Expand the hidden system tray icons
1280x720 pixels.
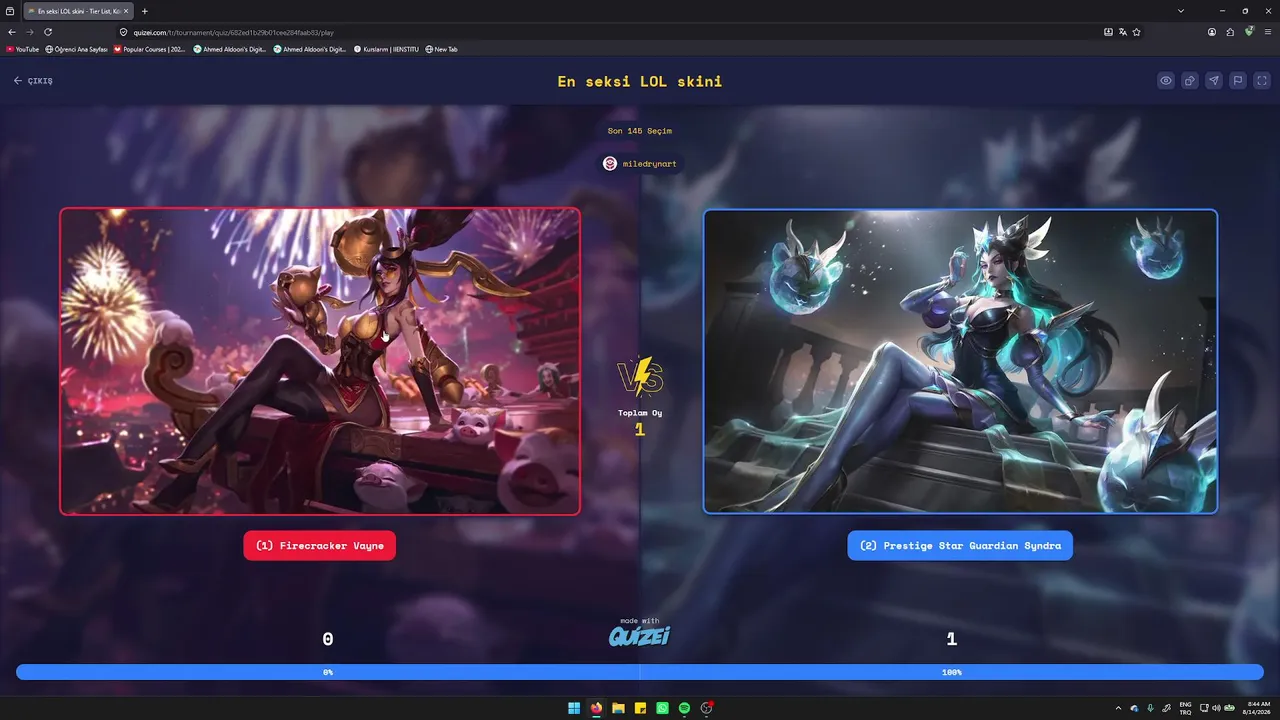[1118, 708]
